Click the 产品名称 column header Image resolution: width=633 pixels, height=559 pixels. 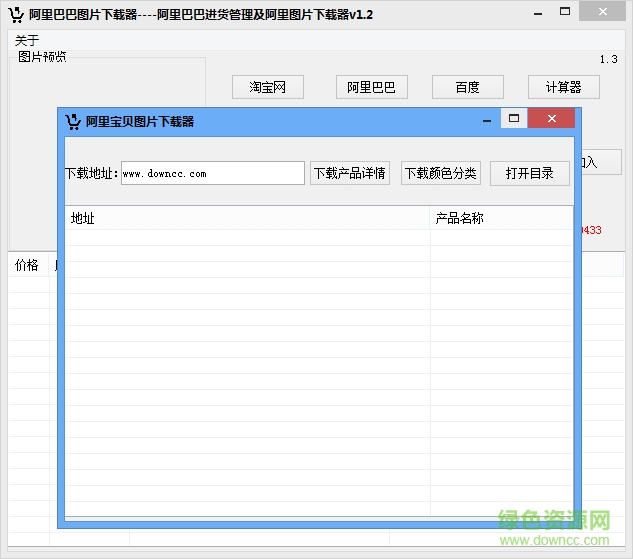(500, 218)
